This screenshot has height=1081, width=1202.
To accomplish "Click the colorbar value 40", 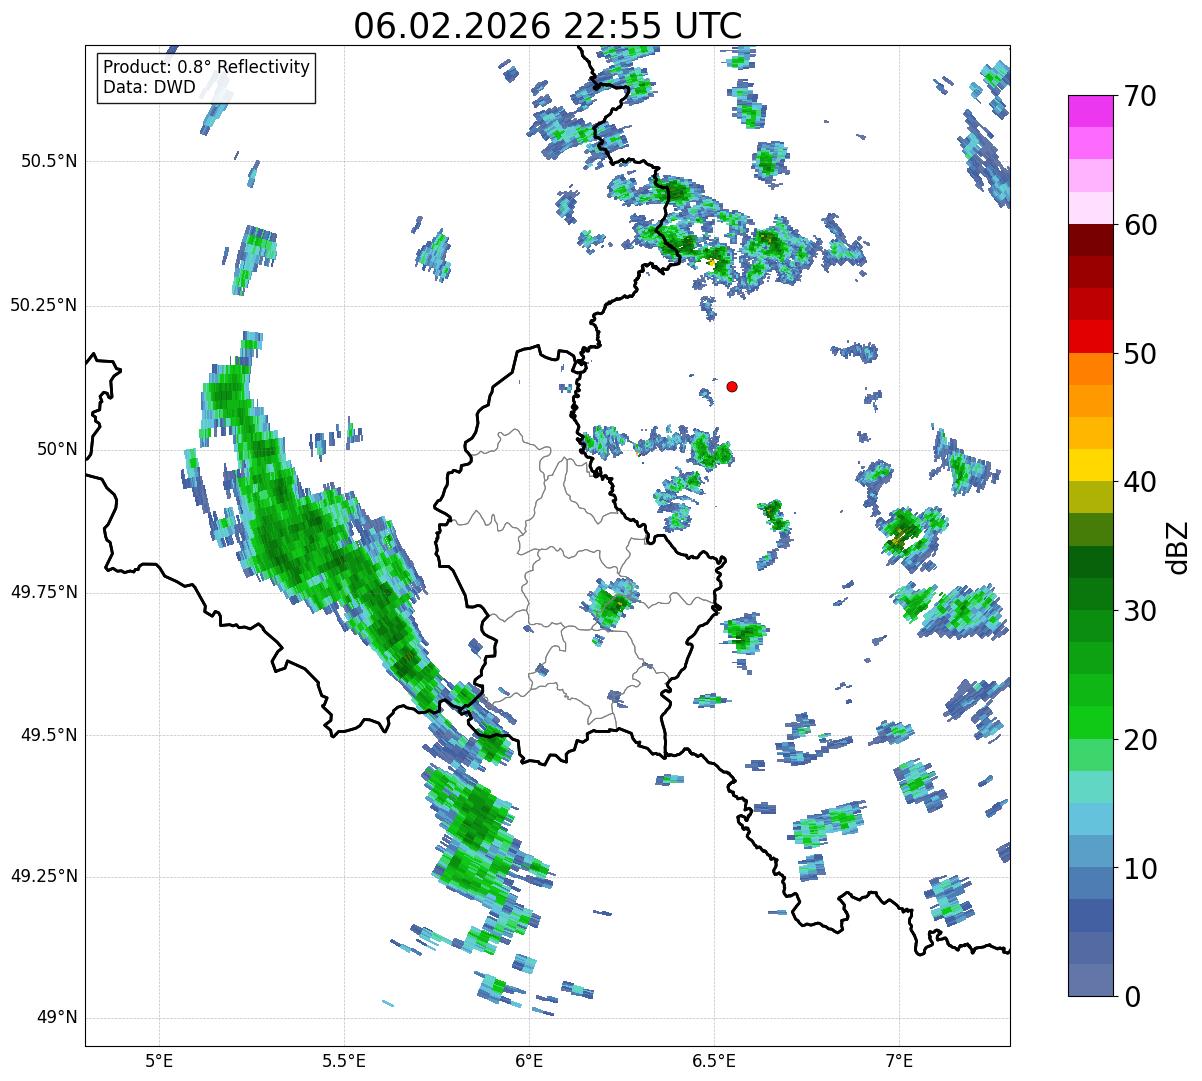I will [1140, 482].
